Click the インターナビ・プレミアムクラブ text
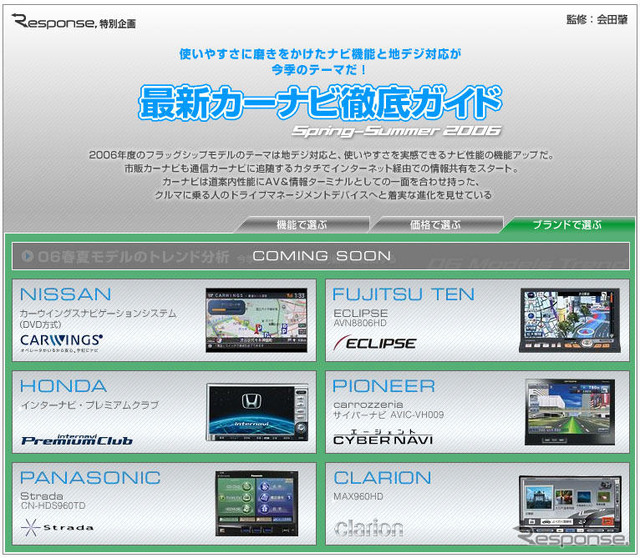The width and height of the screenshot is (640, 558). [90, 405]
